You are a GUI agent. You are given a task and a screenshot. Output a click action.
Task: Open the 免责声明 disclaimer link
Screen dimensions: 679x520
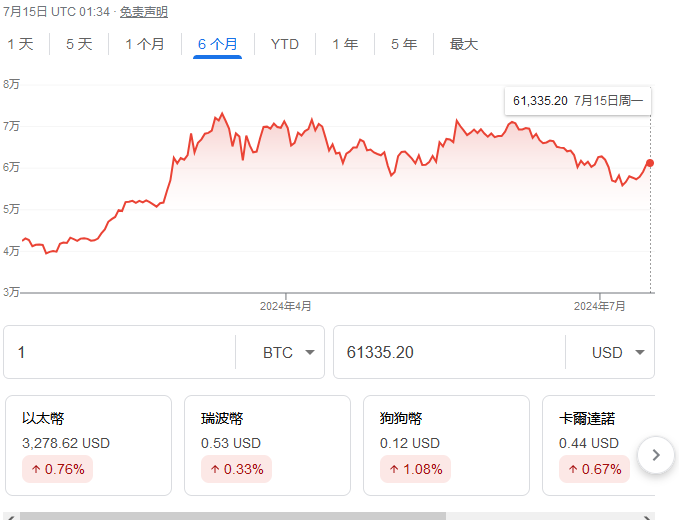click(x=144, y=12)
